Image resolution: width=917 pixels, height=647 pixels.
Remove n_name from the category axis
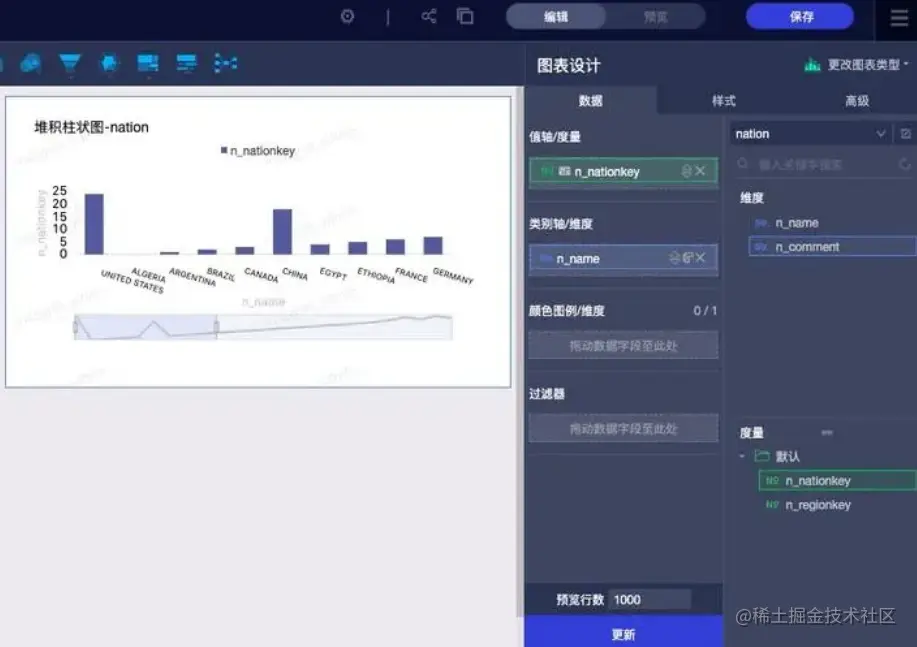click(701, 257)
